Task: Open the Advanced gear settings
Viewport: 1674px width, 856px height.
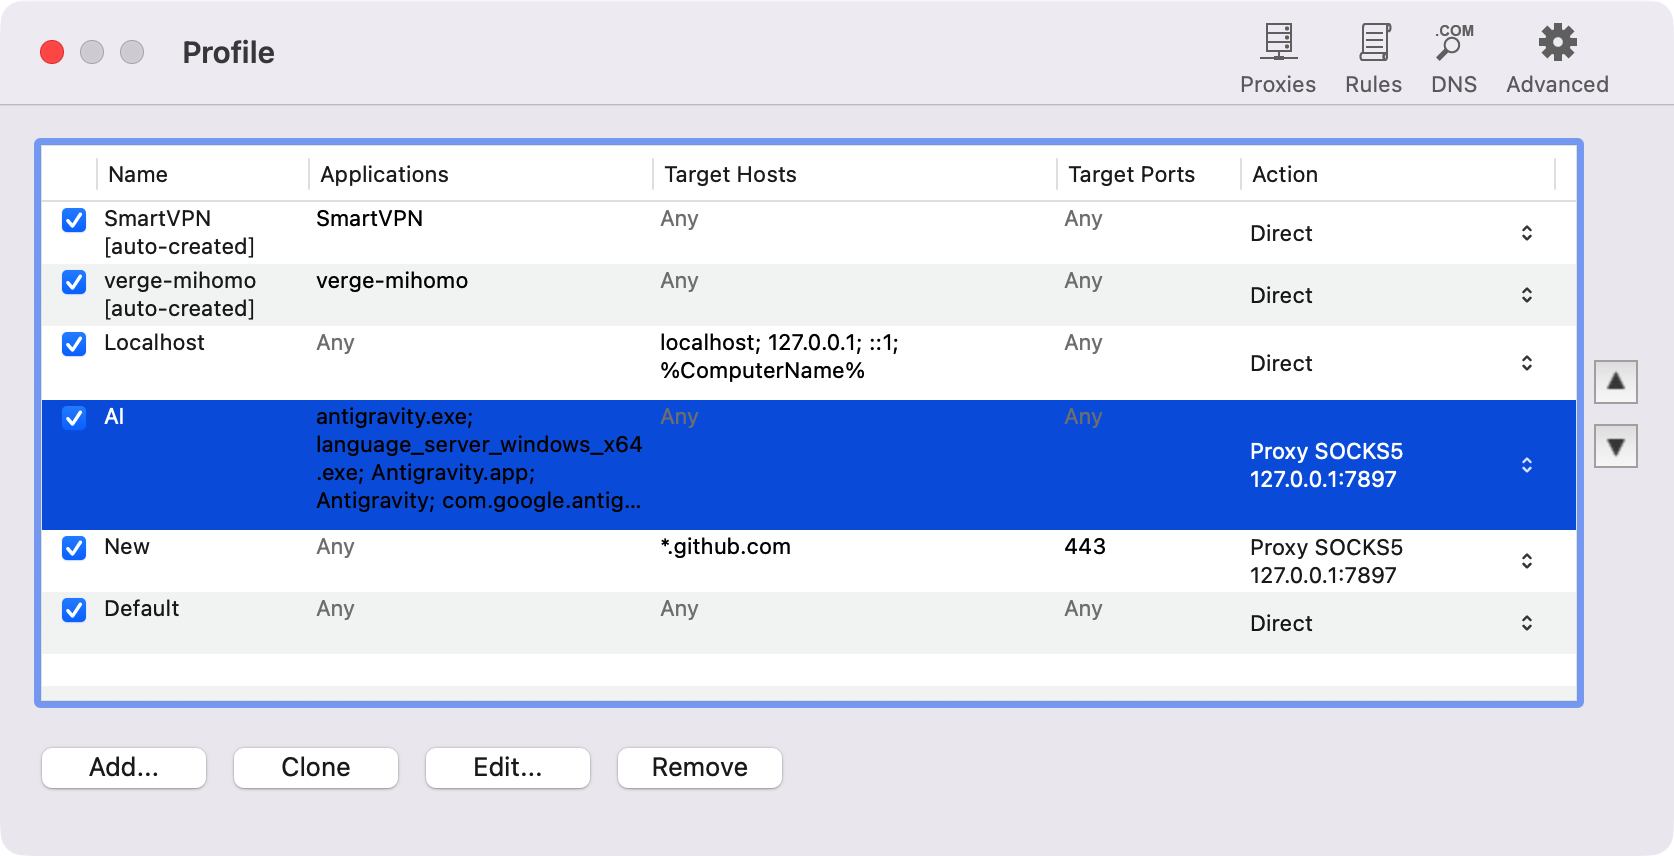Action: tap(1557, 59)
